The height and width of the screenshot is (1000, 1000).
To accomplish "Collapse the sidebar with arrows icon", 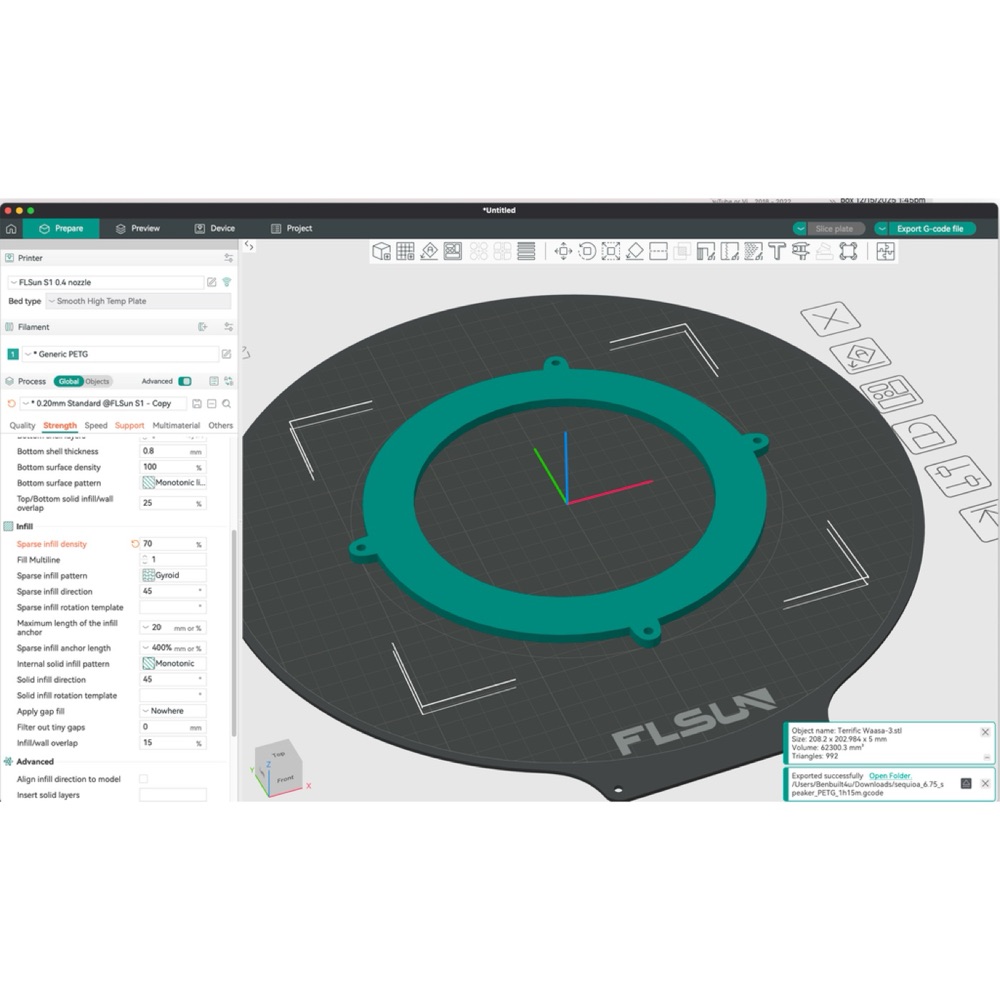I will click(249, 246).
